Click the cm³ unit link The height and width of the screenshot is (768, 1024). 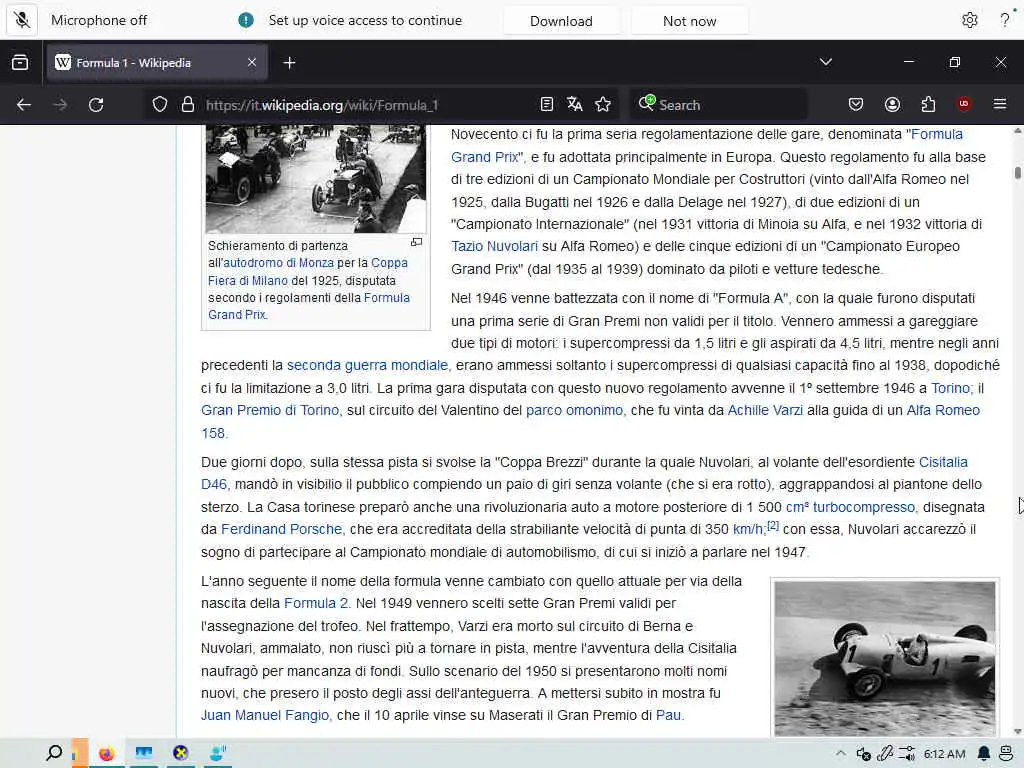coord(797,507)
